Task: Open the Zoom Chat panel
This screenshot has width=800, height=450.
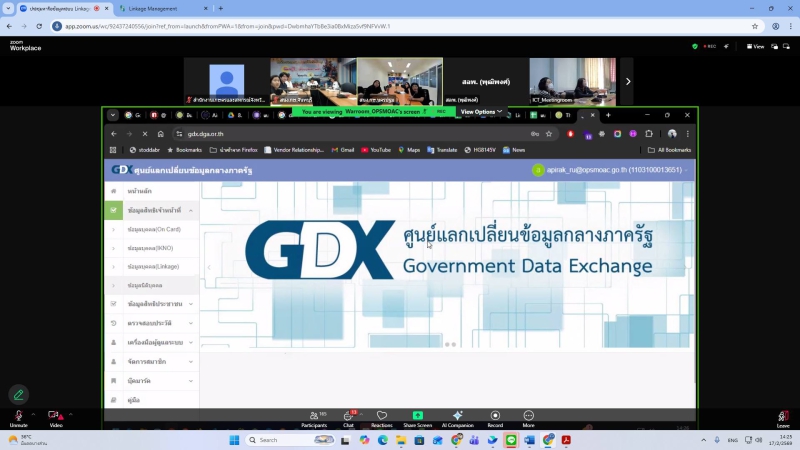Action: [x=349, y=417]
